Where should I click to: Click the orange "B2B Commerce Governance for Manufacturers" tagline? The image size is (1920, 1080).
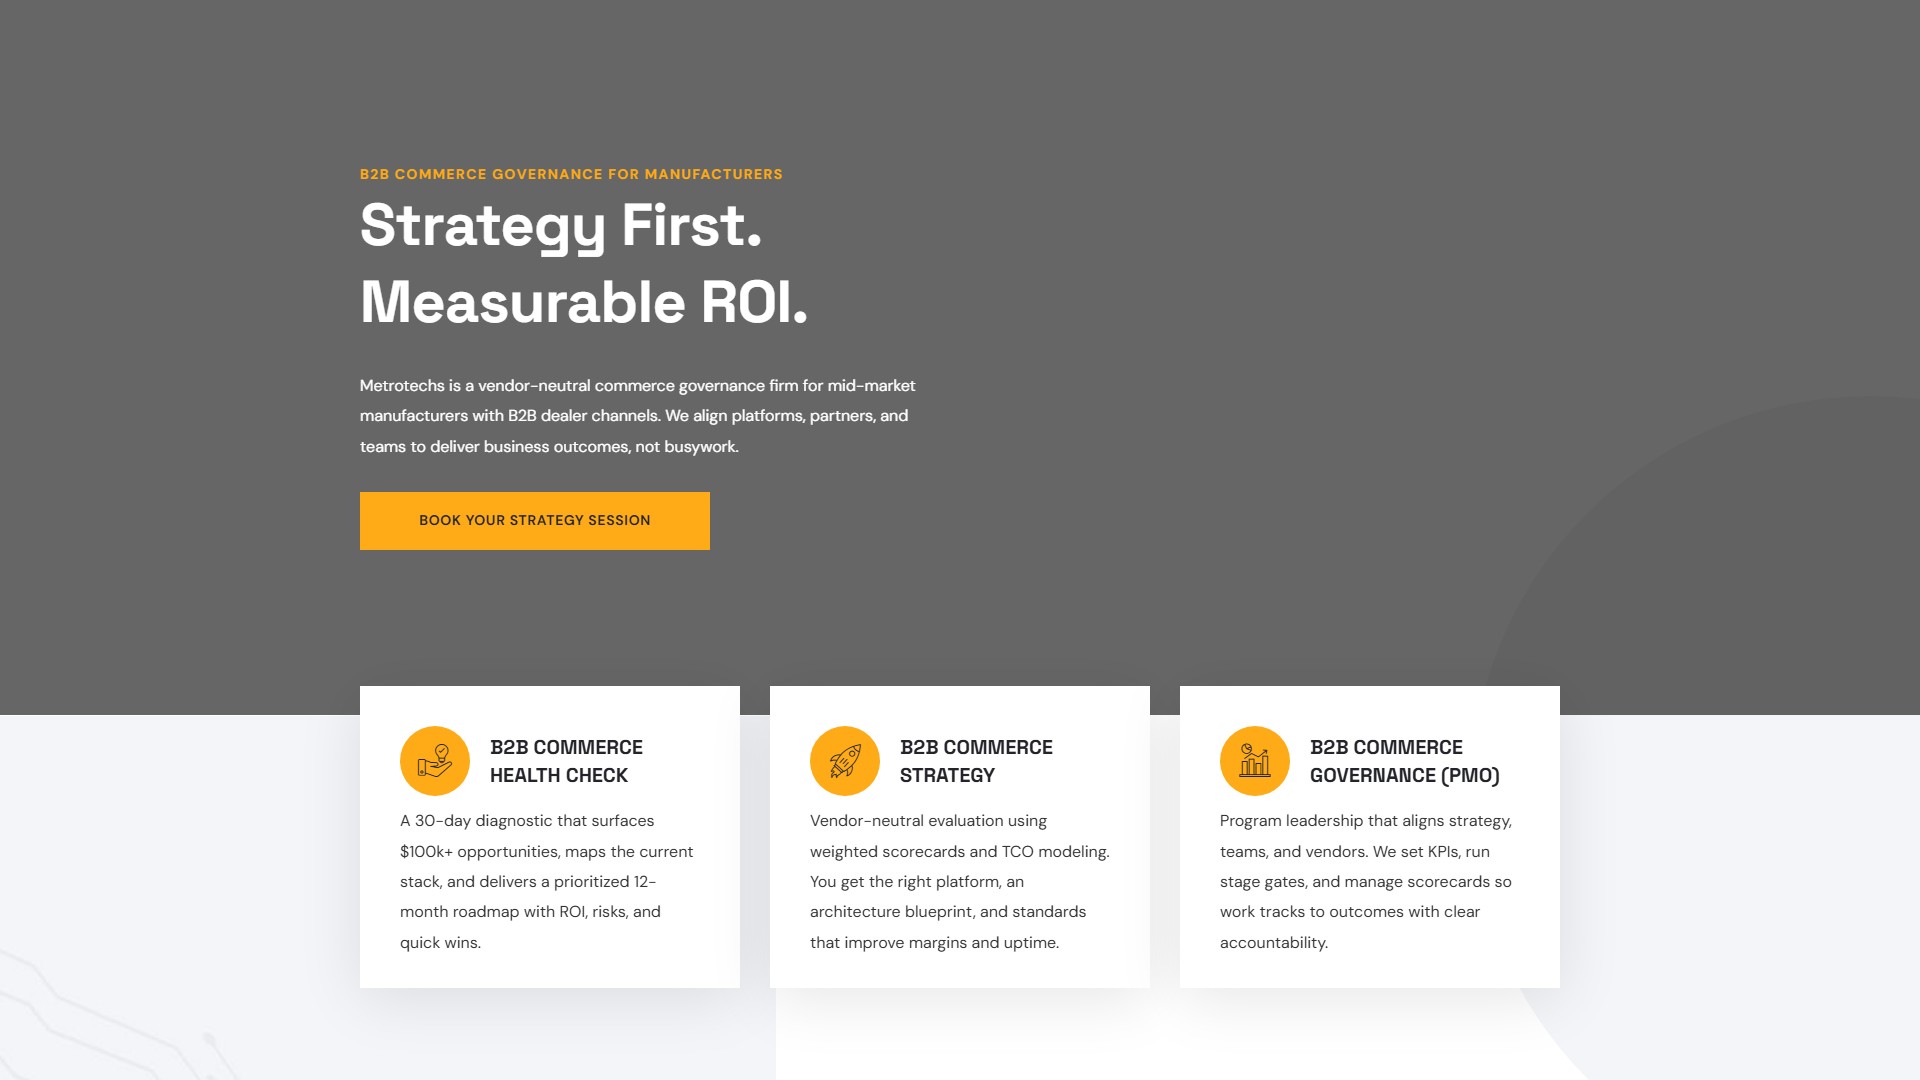(571, 174)
